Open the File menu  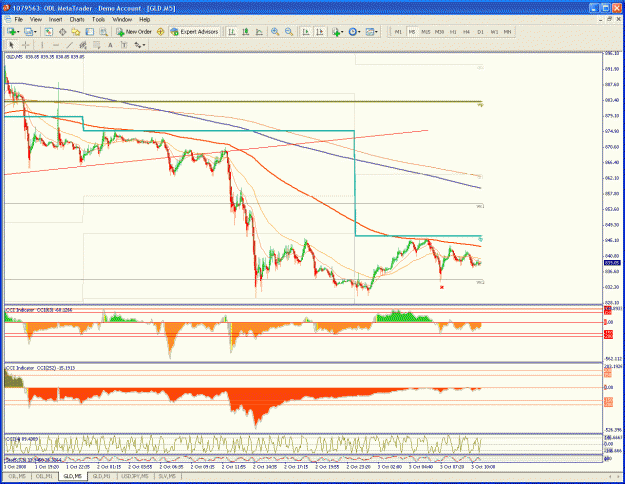pos(19,19)
